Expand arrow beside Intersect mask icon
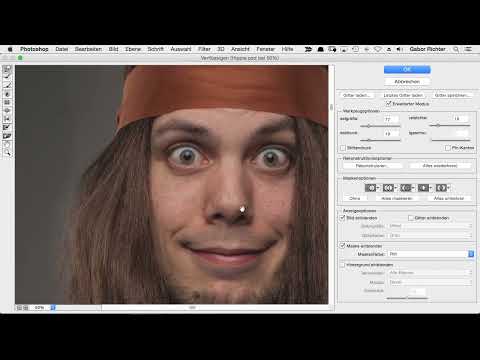 430,188
